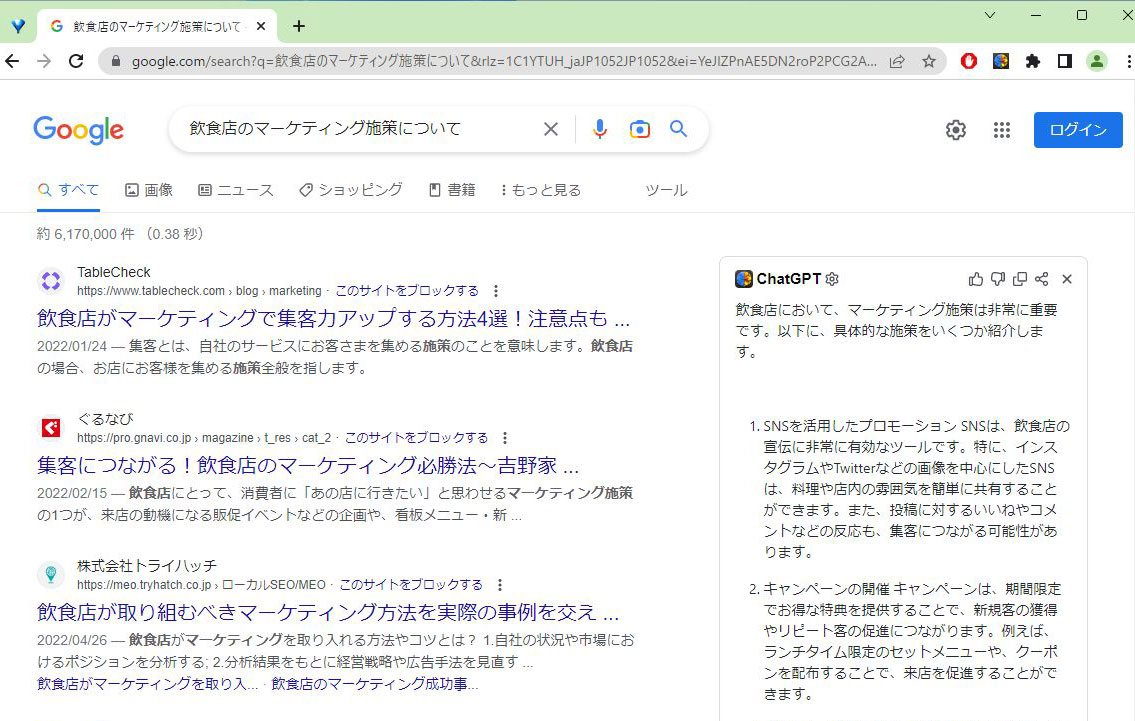Copy the ChatGPT response
This screenshot has width=1135, height=721.
(1019, 279)
